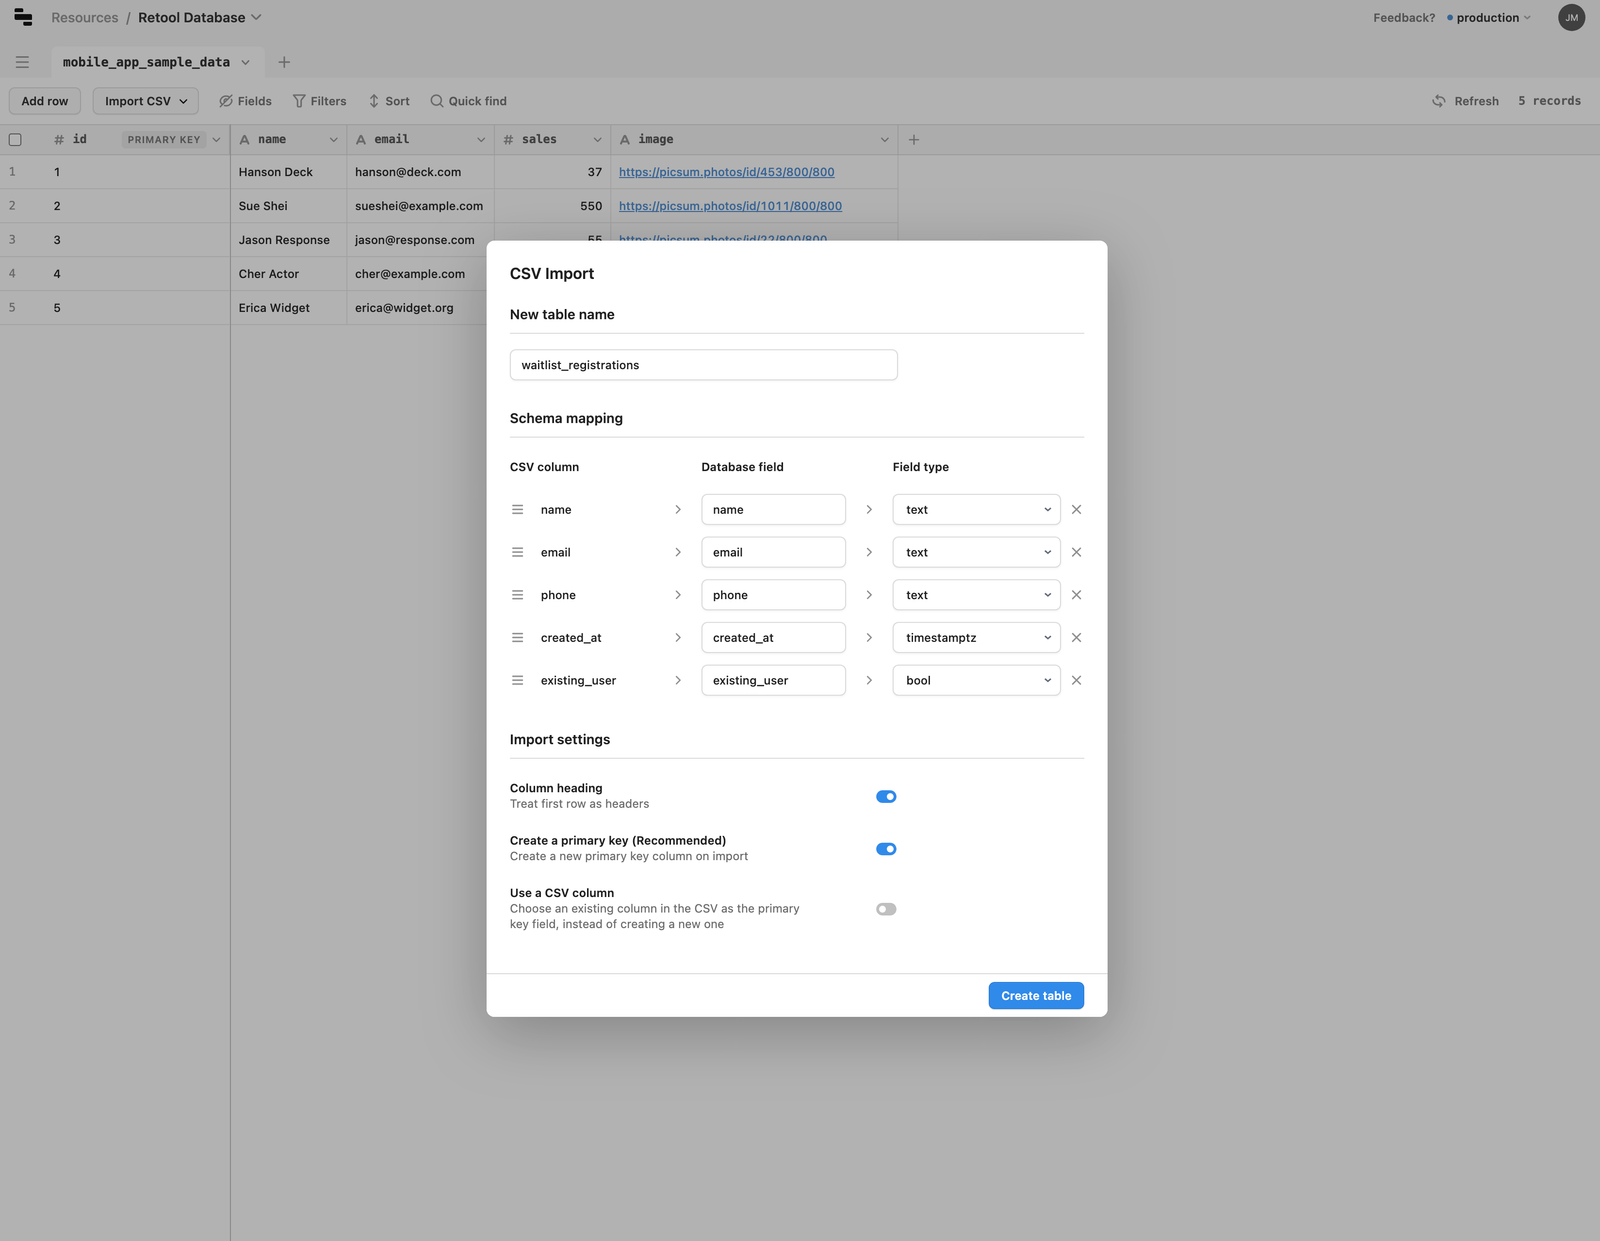1600x1241 pixels.
Task: Open field type dropdown for name
Action: [976, 510]
